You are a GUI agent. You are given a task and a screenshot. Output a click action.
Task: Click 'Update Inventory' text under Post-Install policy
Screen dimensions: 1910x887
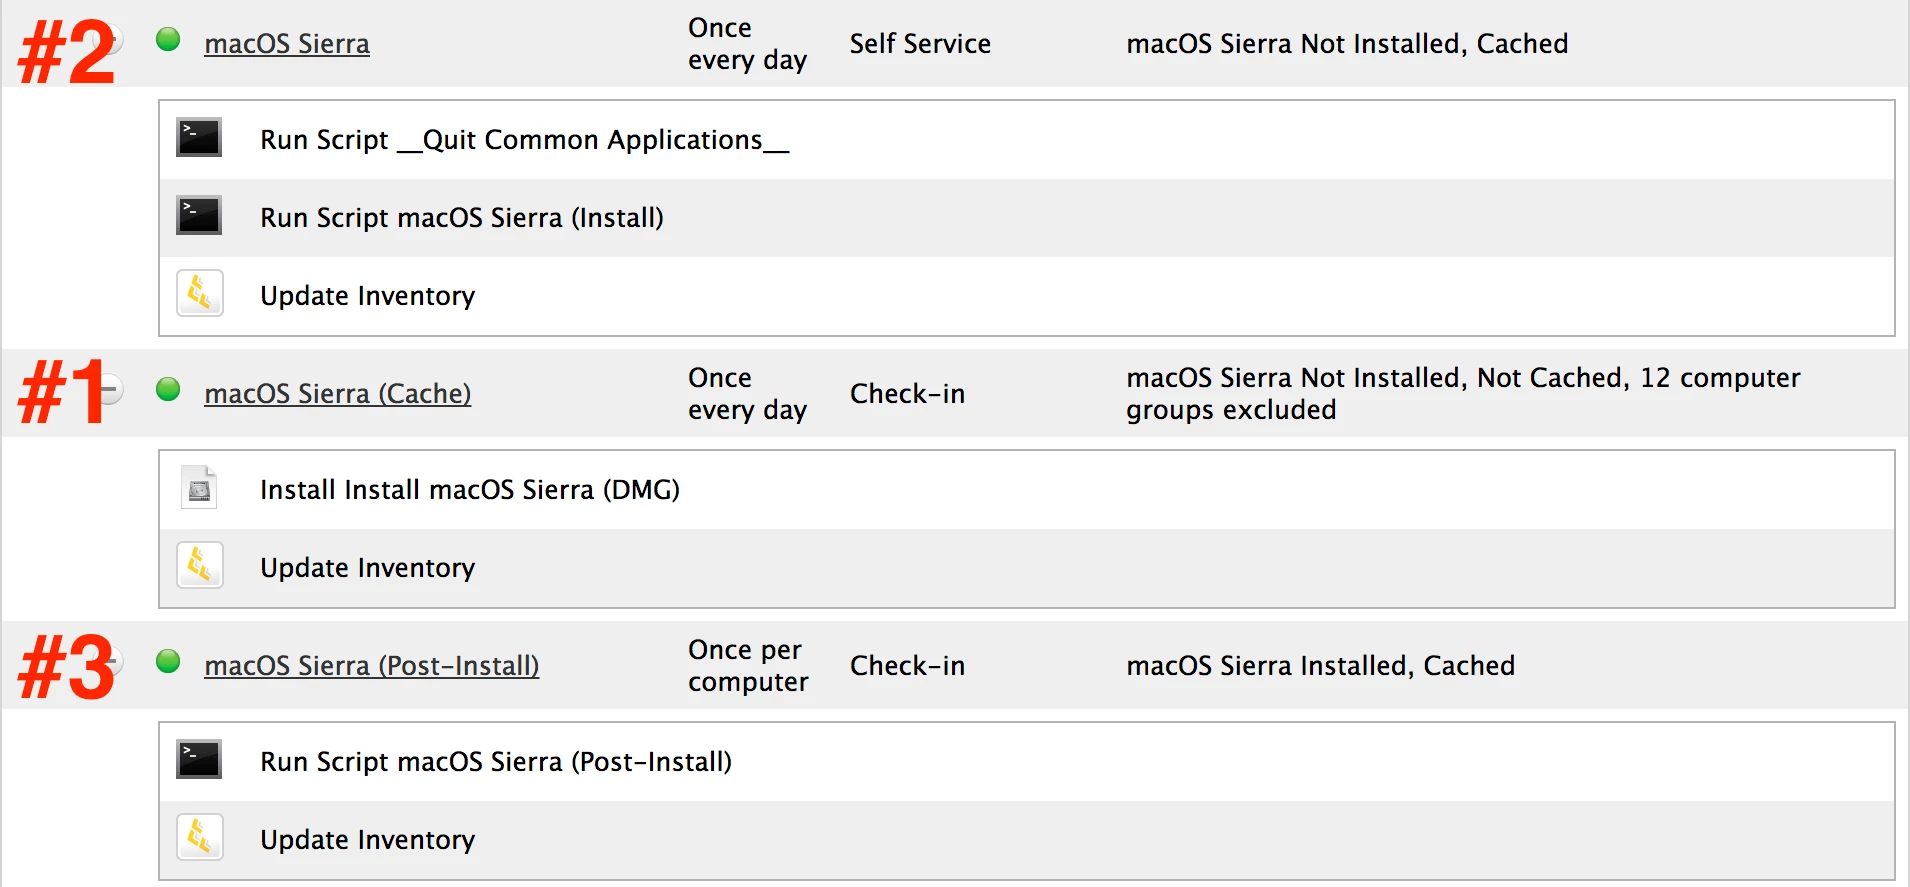(368, 840)
